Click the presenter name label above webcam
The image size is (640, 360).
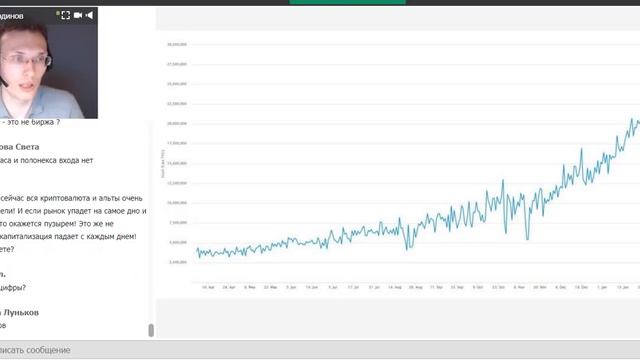(11, 16)
